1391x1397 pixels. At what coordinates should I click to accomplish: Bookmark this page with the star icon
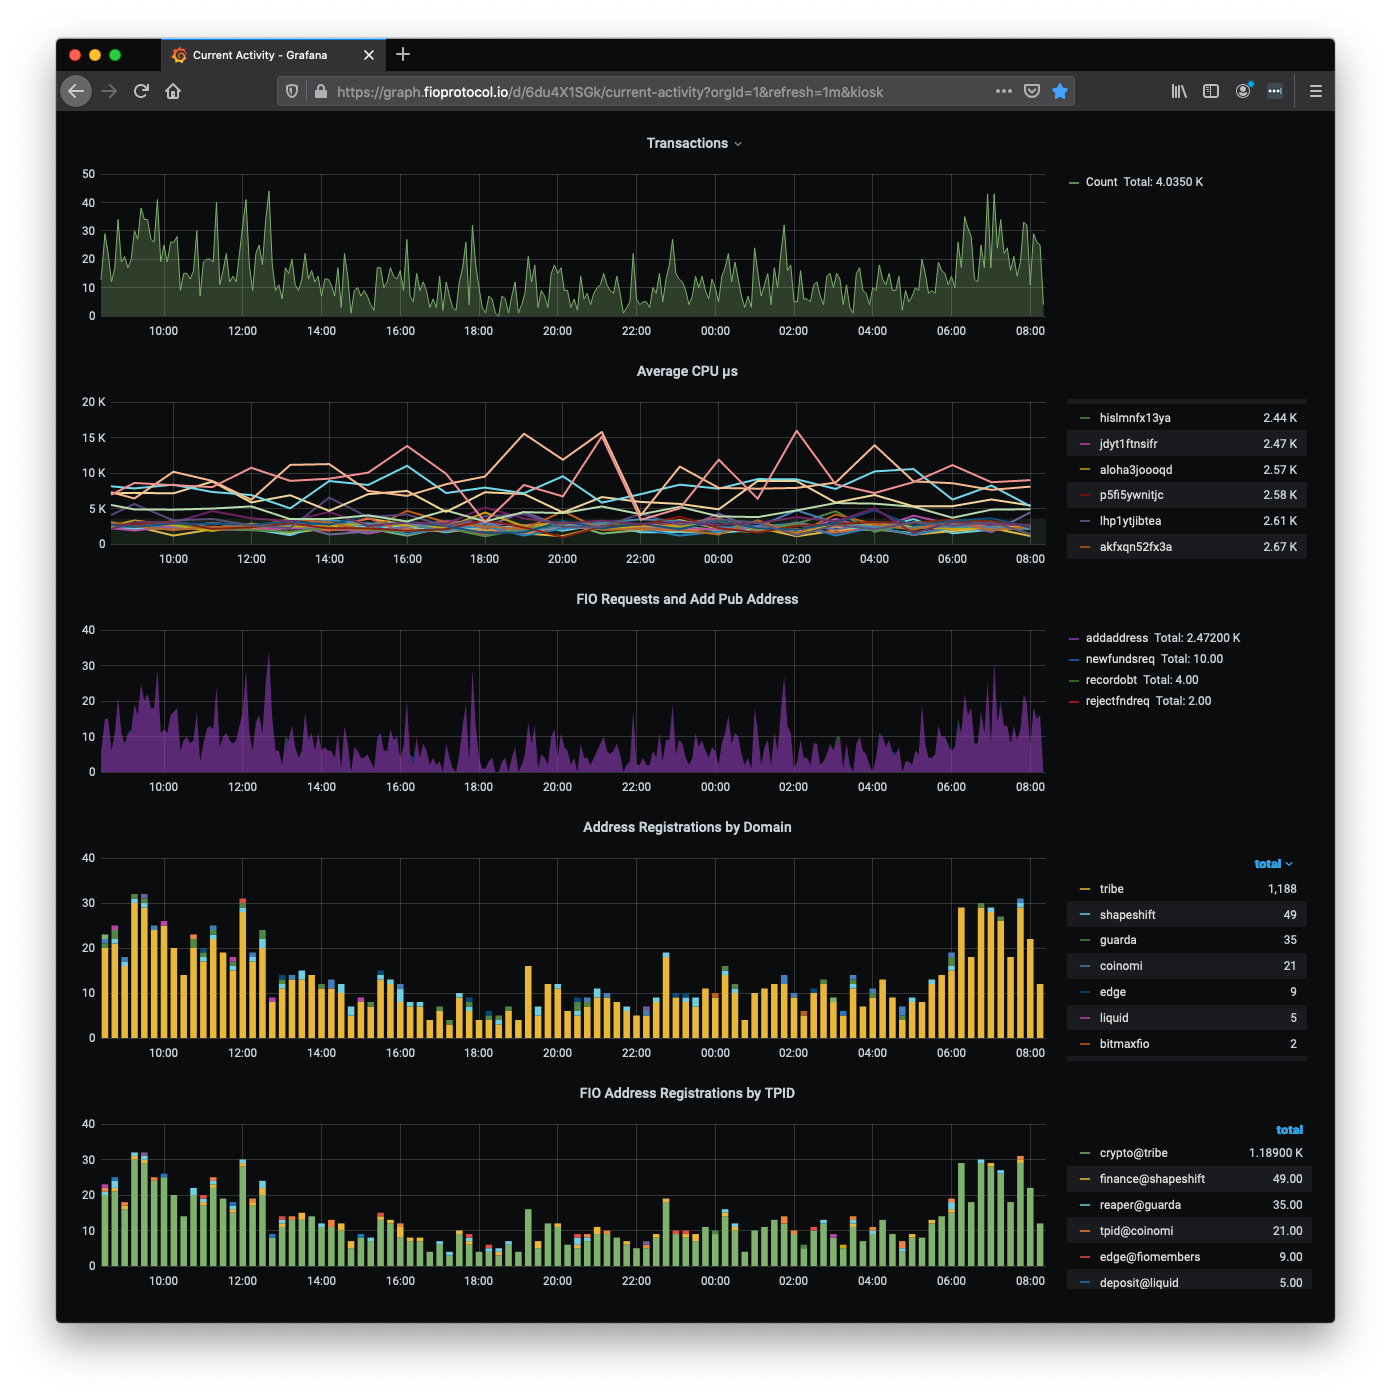1060,91
